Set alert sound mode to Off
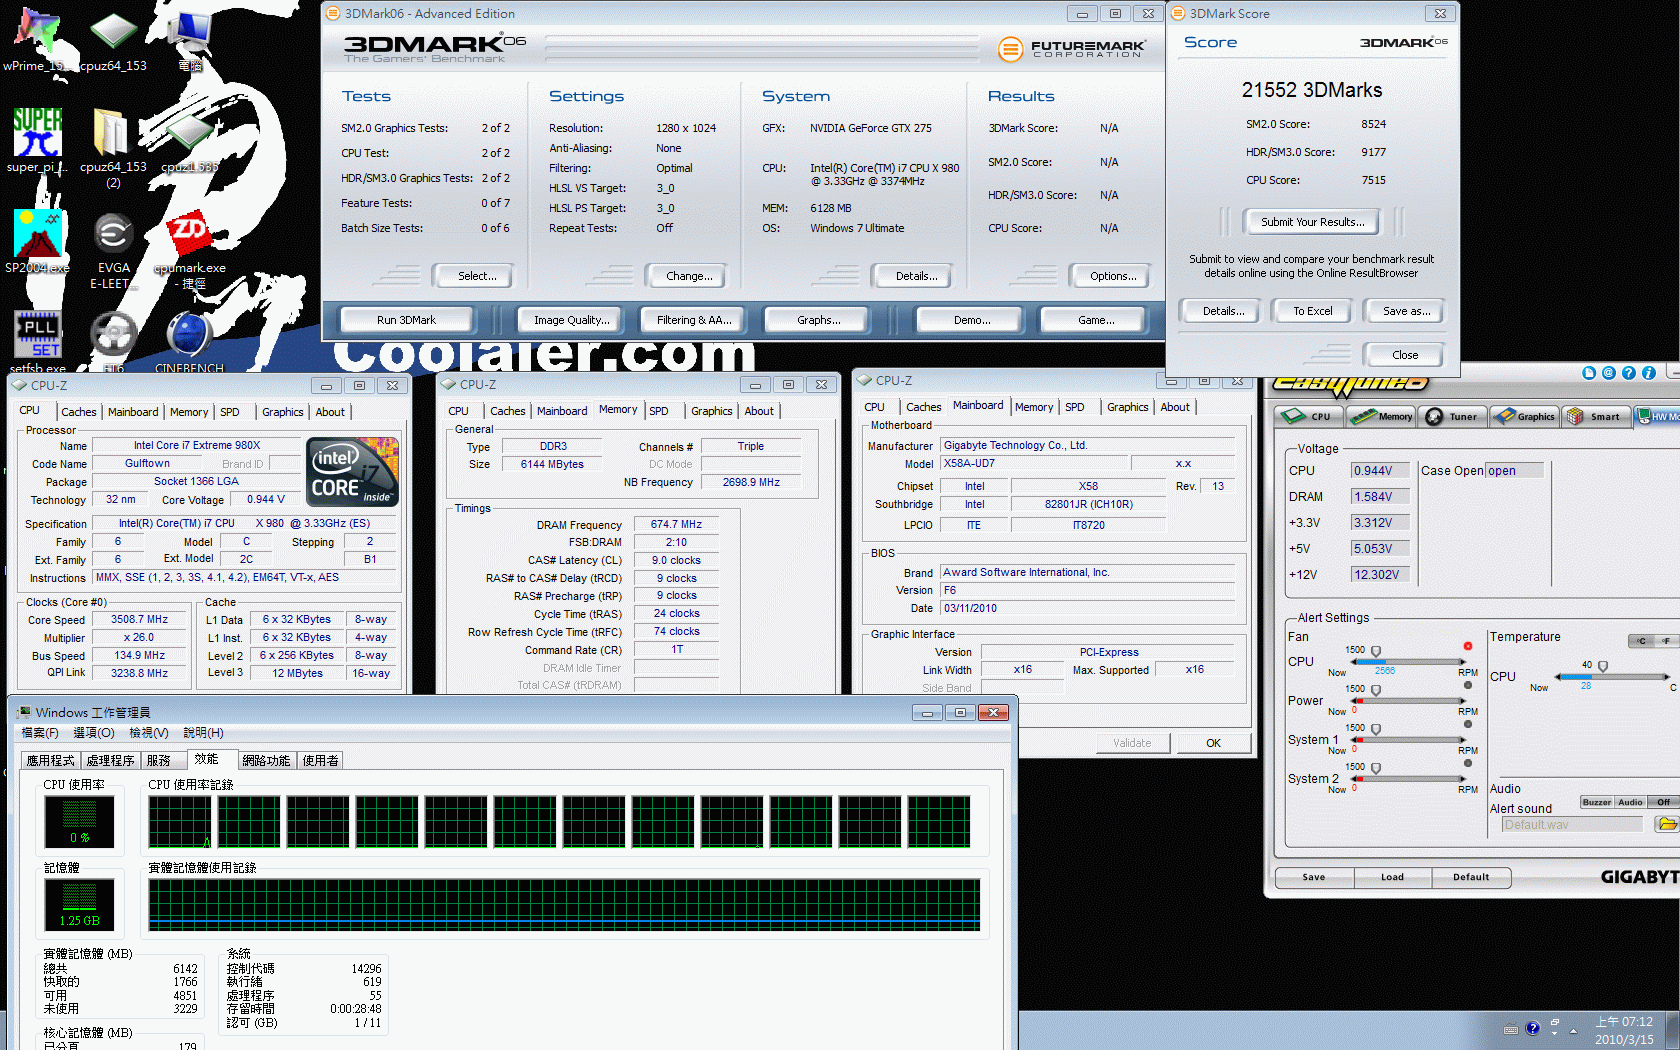Screen dimensions: 1680x1050 click(x=1663, y=802)
